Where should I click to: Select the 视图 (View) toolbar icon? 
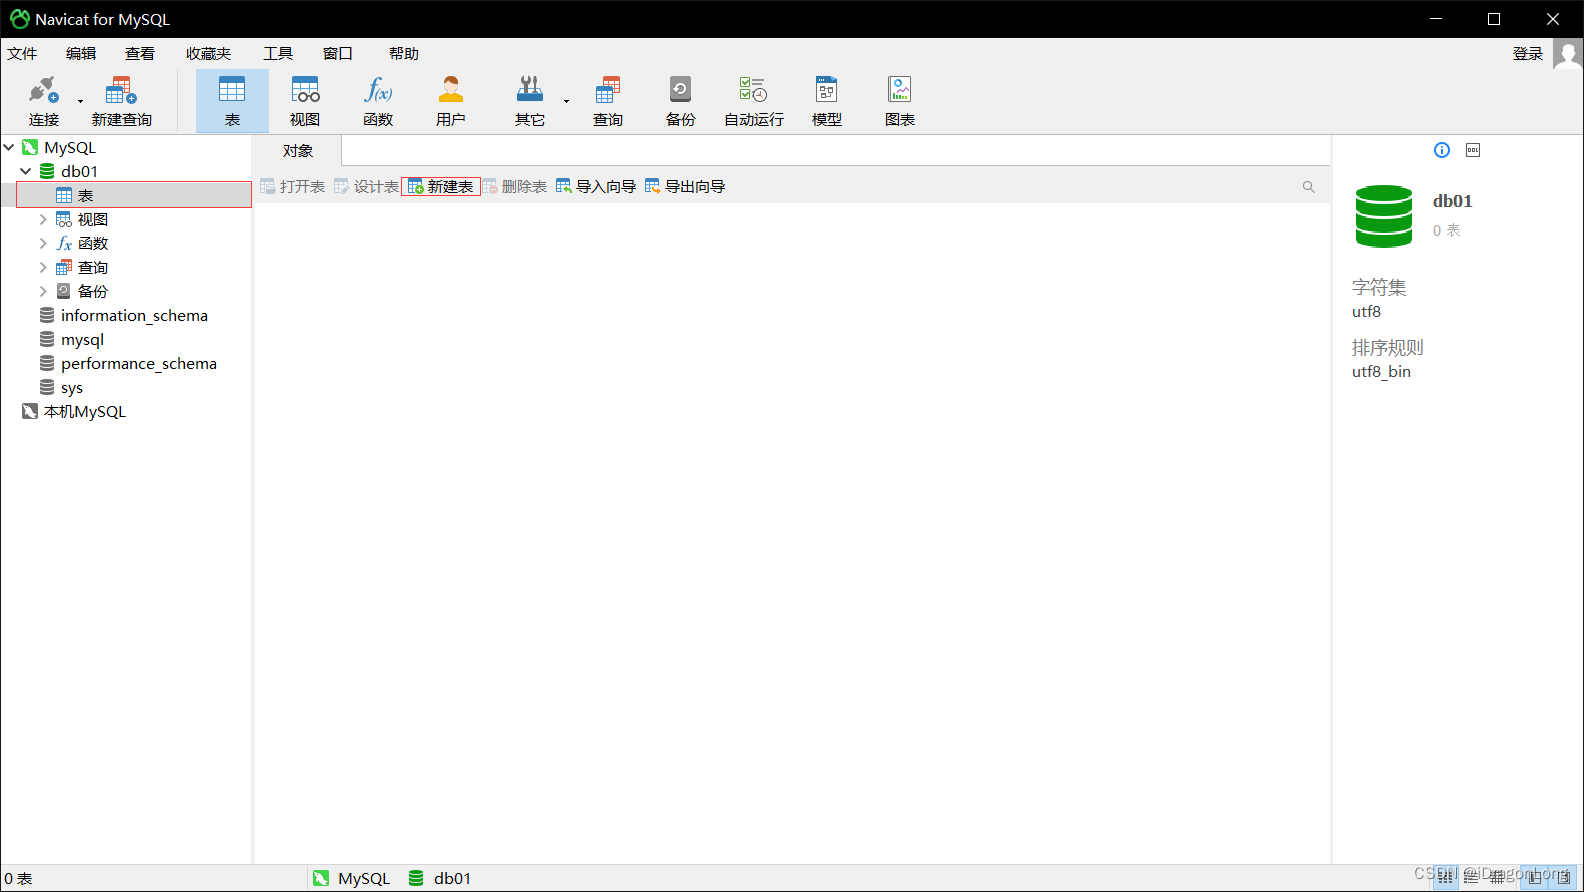[x=305, y=100]
